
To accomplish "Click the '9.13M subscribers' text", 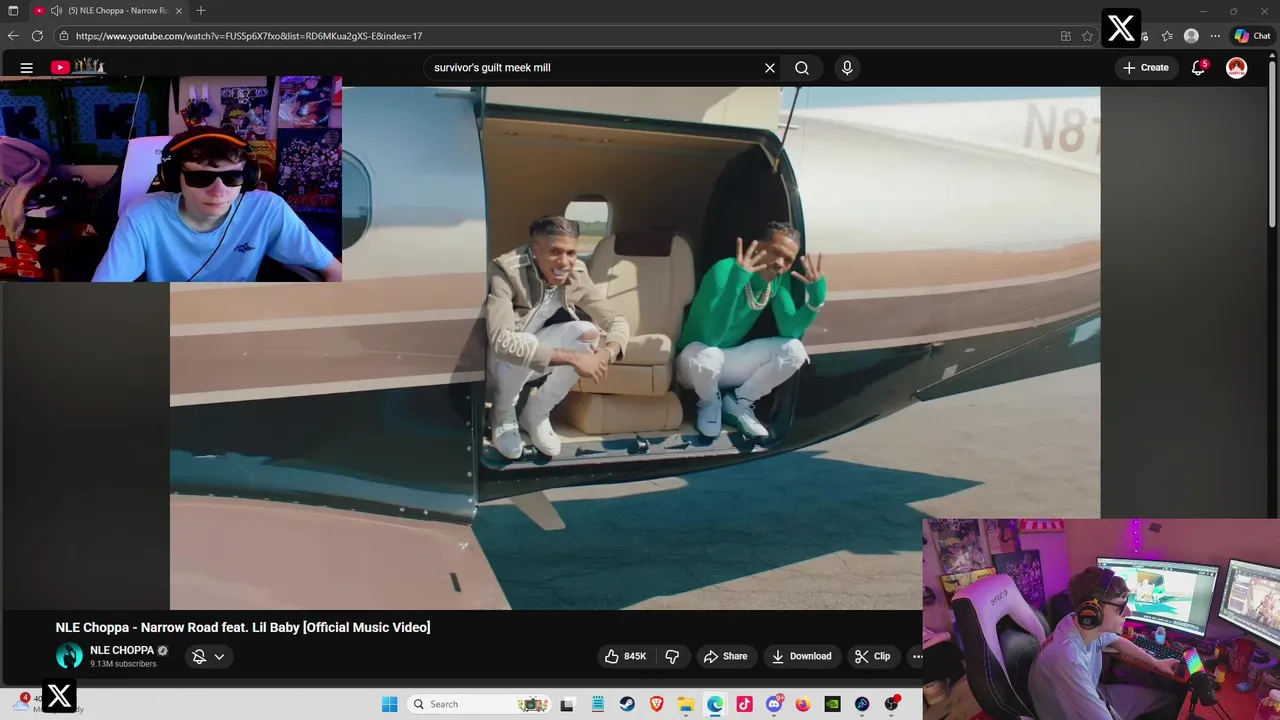I will pyautogui.click(x=123, y=664).
